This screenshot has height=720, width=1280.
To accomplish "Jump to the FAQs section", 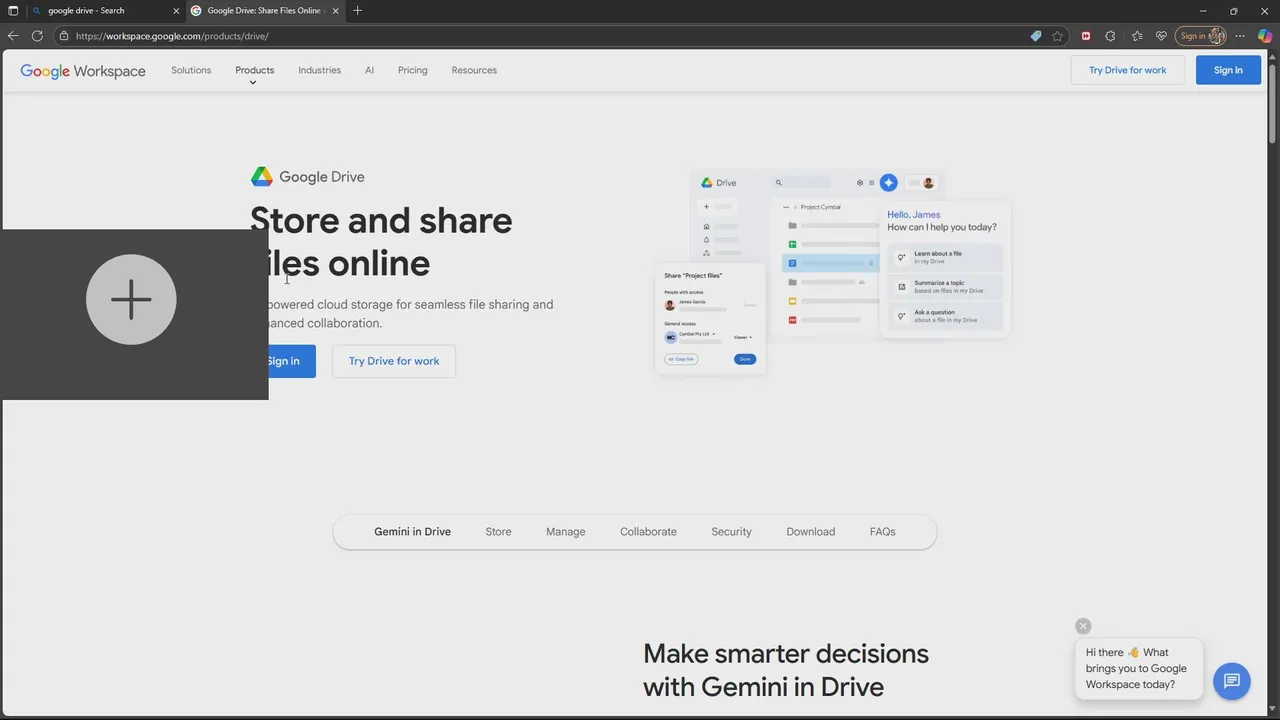I will [x=883, y=532].
